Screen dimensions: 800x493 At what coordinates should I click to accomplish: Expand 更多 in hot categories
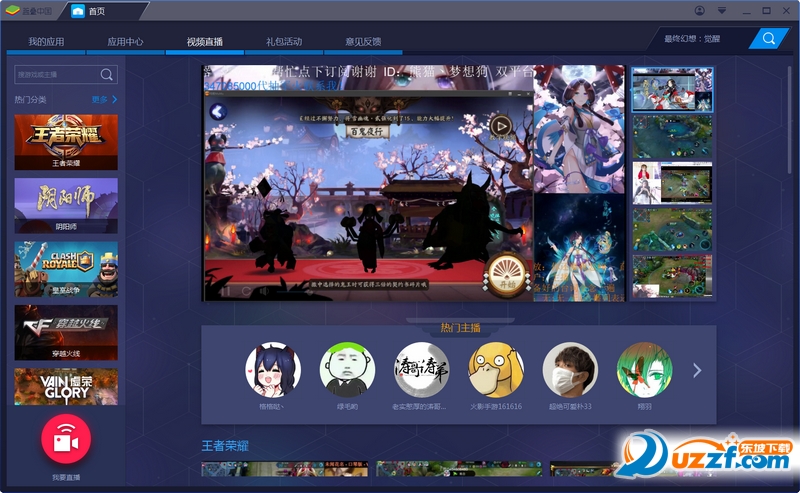pyautogui.click(x=104, y=100)
